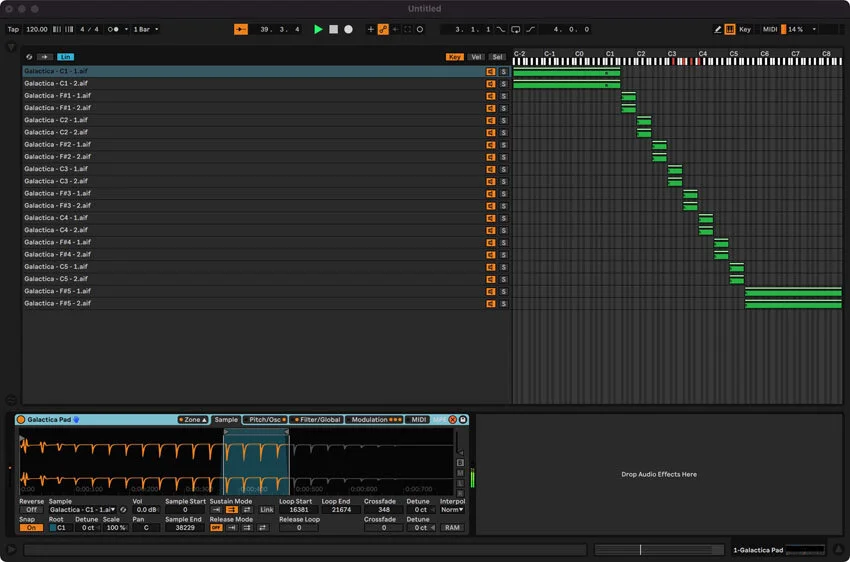
Task: Click the Loop Start value 16381
Action: click(299, 510)
